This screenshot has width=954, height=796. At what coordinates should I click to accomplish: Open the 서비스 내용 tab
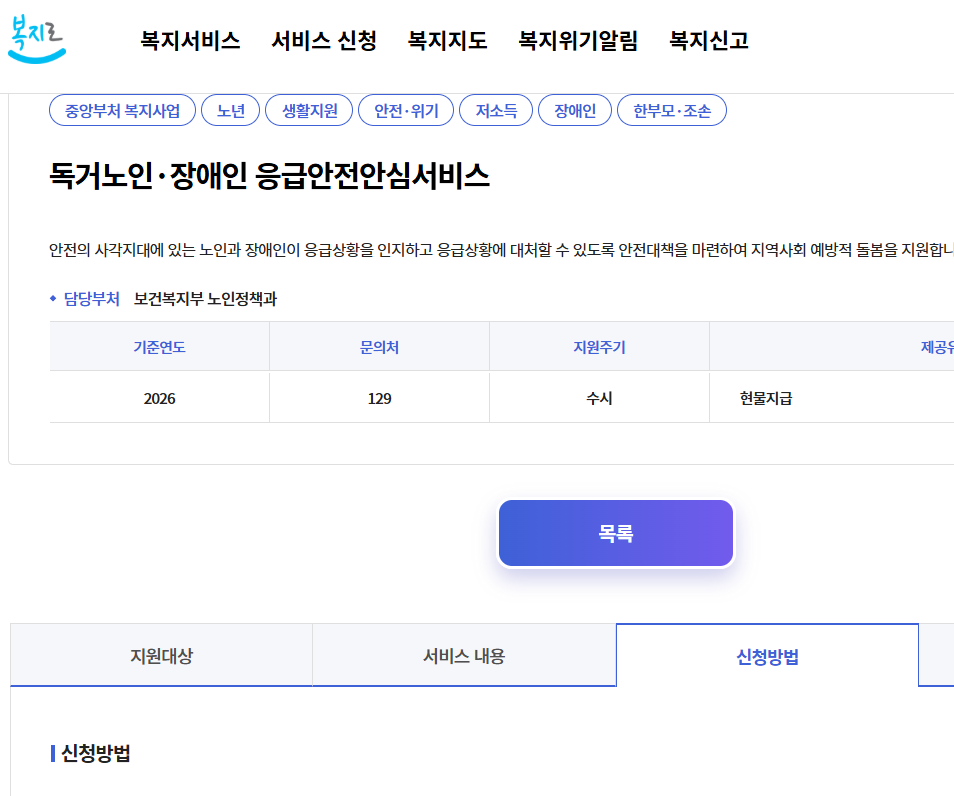point(464,654)
